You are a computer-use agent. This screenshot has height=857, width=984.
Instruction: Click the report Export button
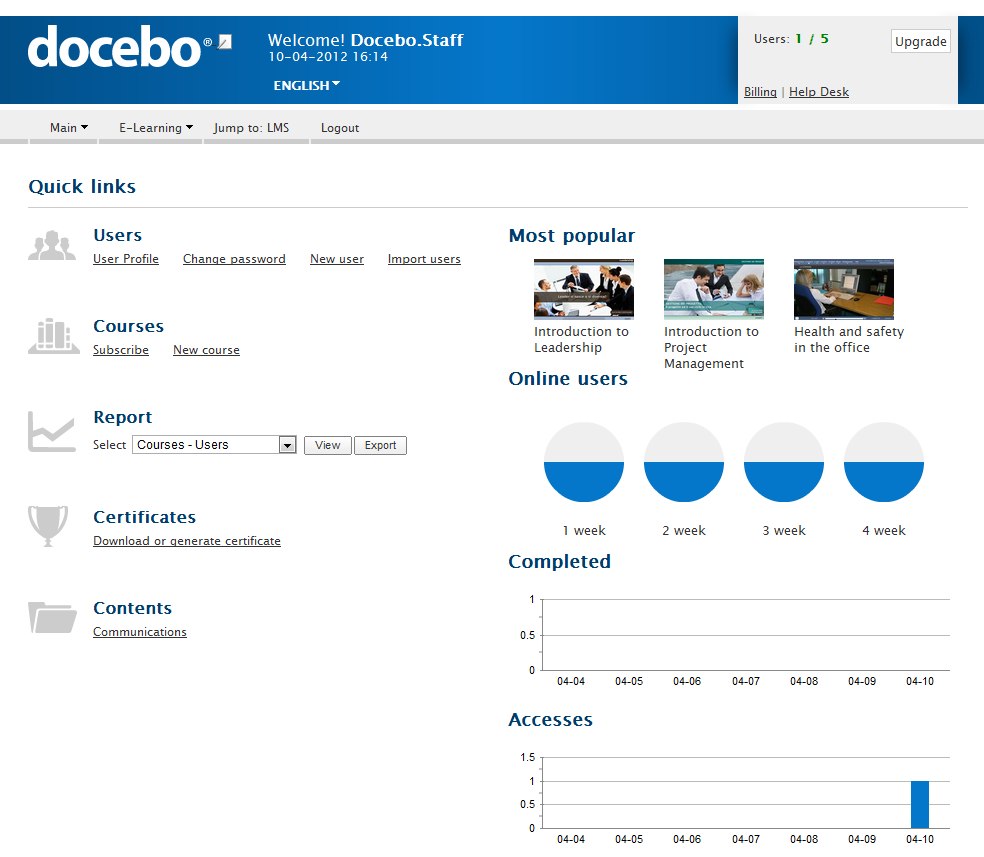(x=380, y=445)
